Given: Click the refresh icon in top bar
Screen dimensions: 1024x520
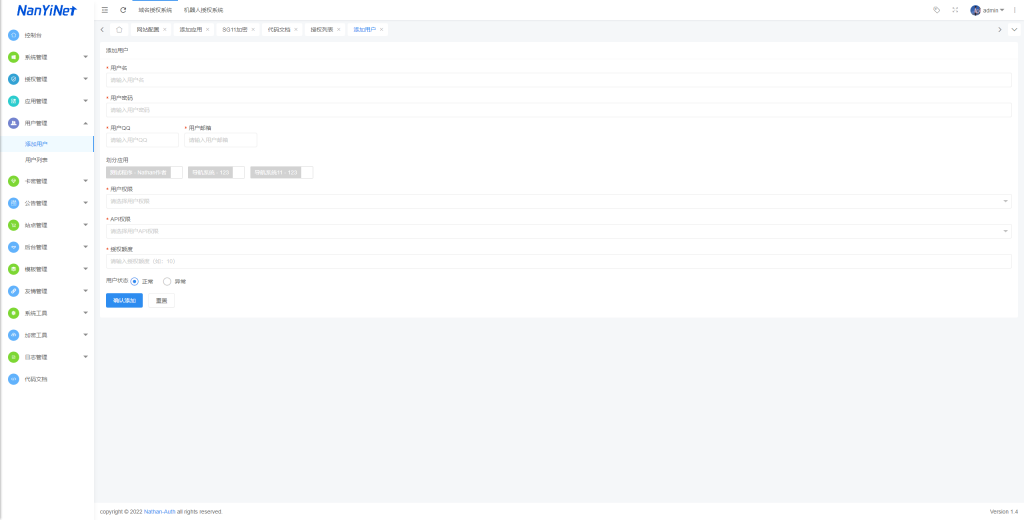Looking at the screenshot, I should [x=123, y=10].
